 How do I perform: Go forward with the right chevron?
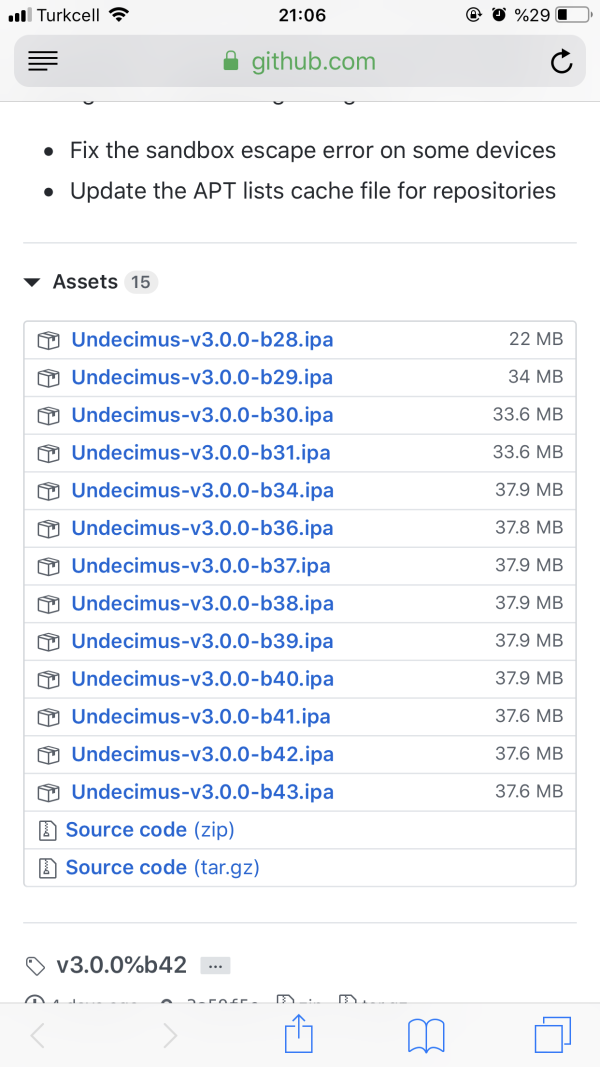pos(170,1034)
